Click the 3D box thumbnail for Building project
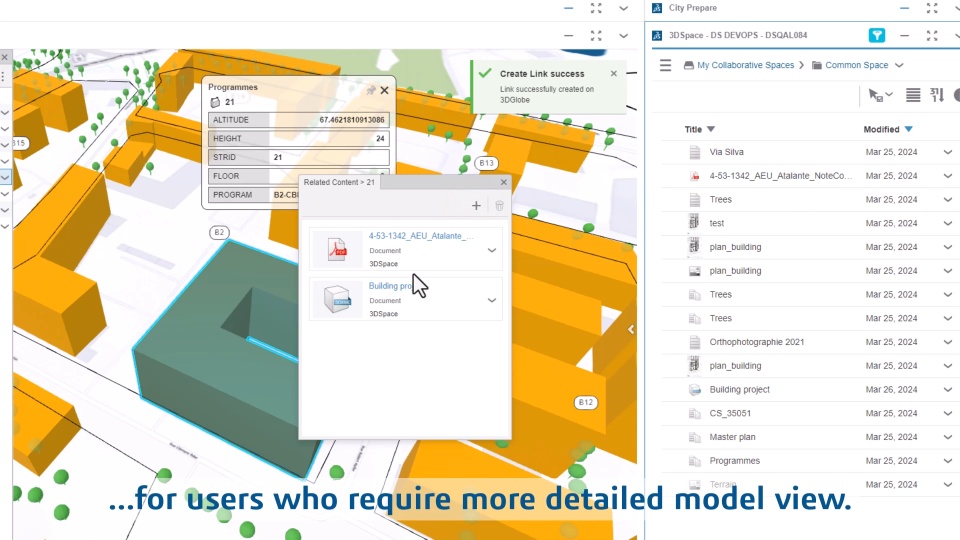The image size is (960, 540). tap(337, 299)
